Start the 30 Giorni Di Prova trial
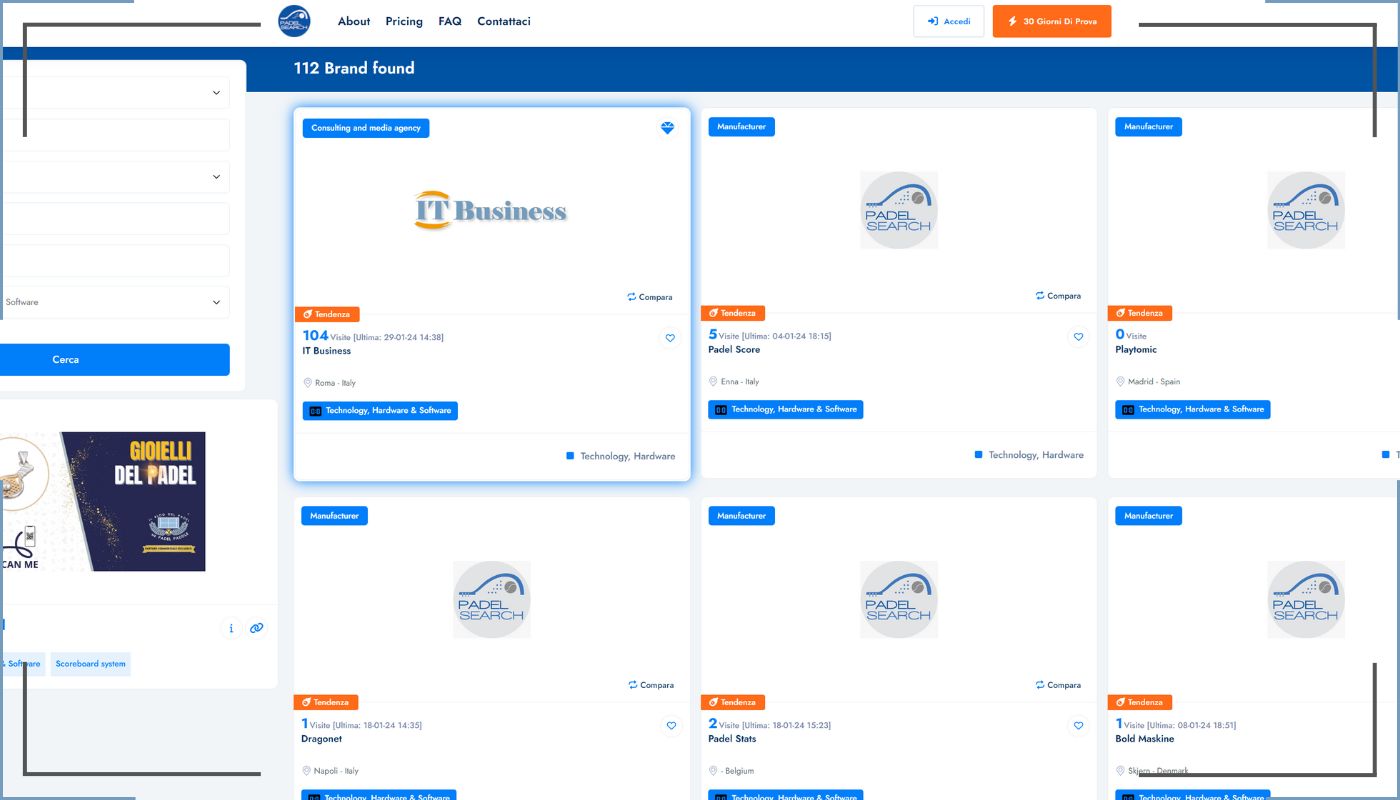Image resolution: width=1400 pixels, height=800 pixels. click(1052, 21)
